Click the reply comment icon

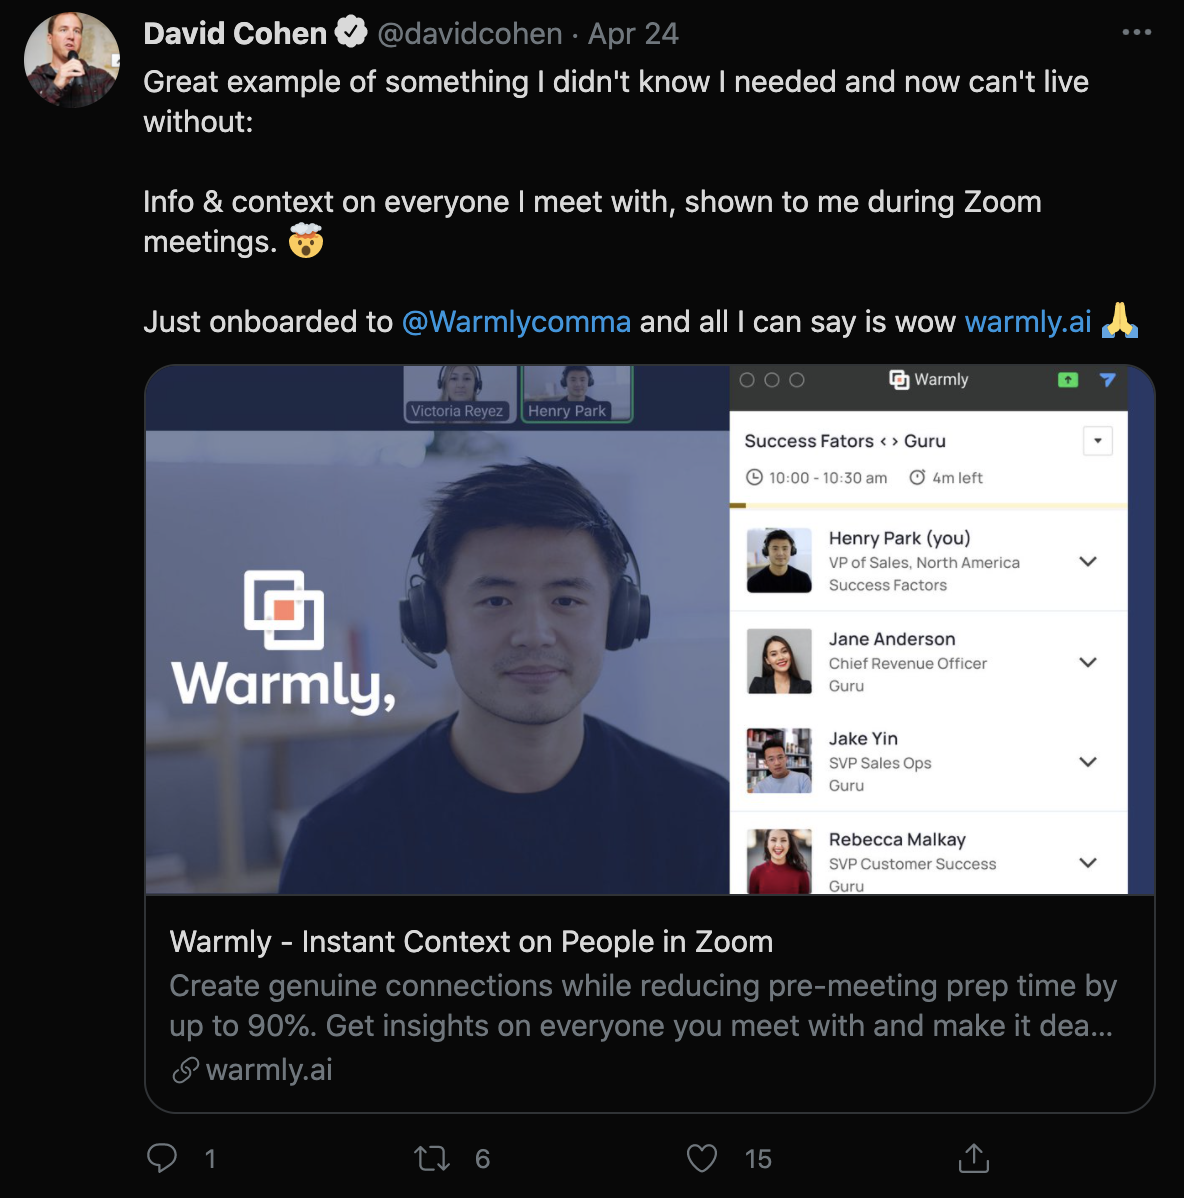click(x=162, y=1158)
